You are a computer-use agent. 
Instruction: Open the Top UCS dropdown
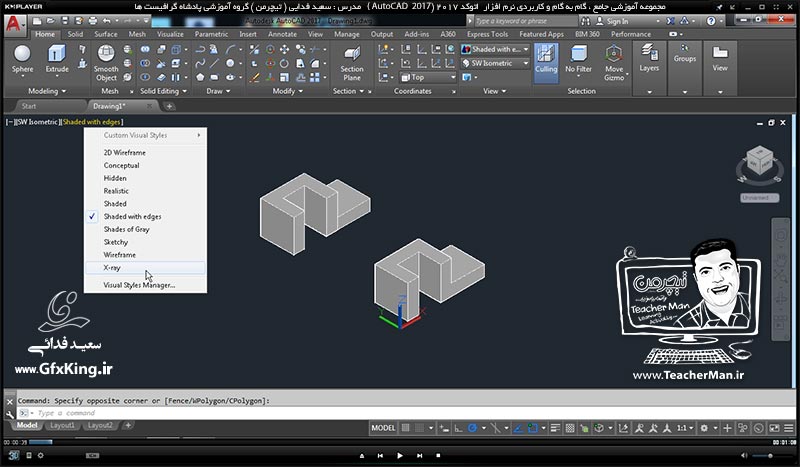428,78
